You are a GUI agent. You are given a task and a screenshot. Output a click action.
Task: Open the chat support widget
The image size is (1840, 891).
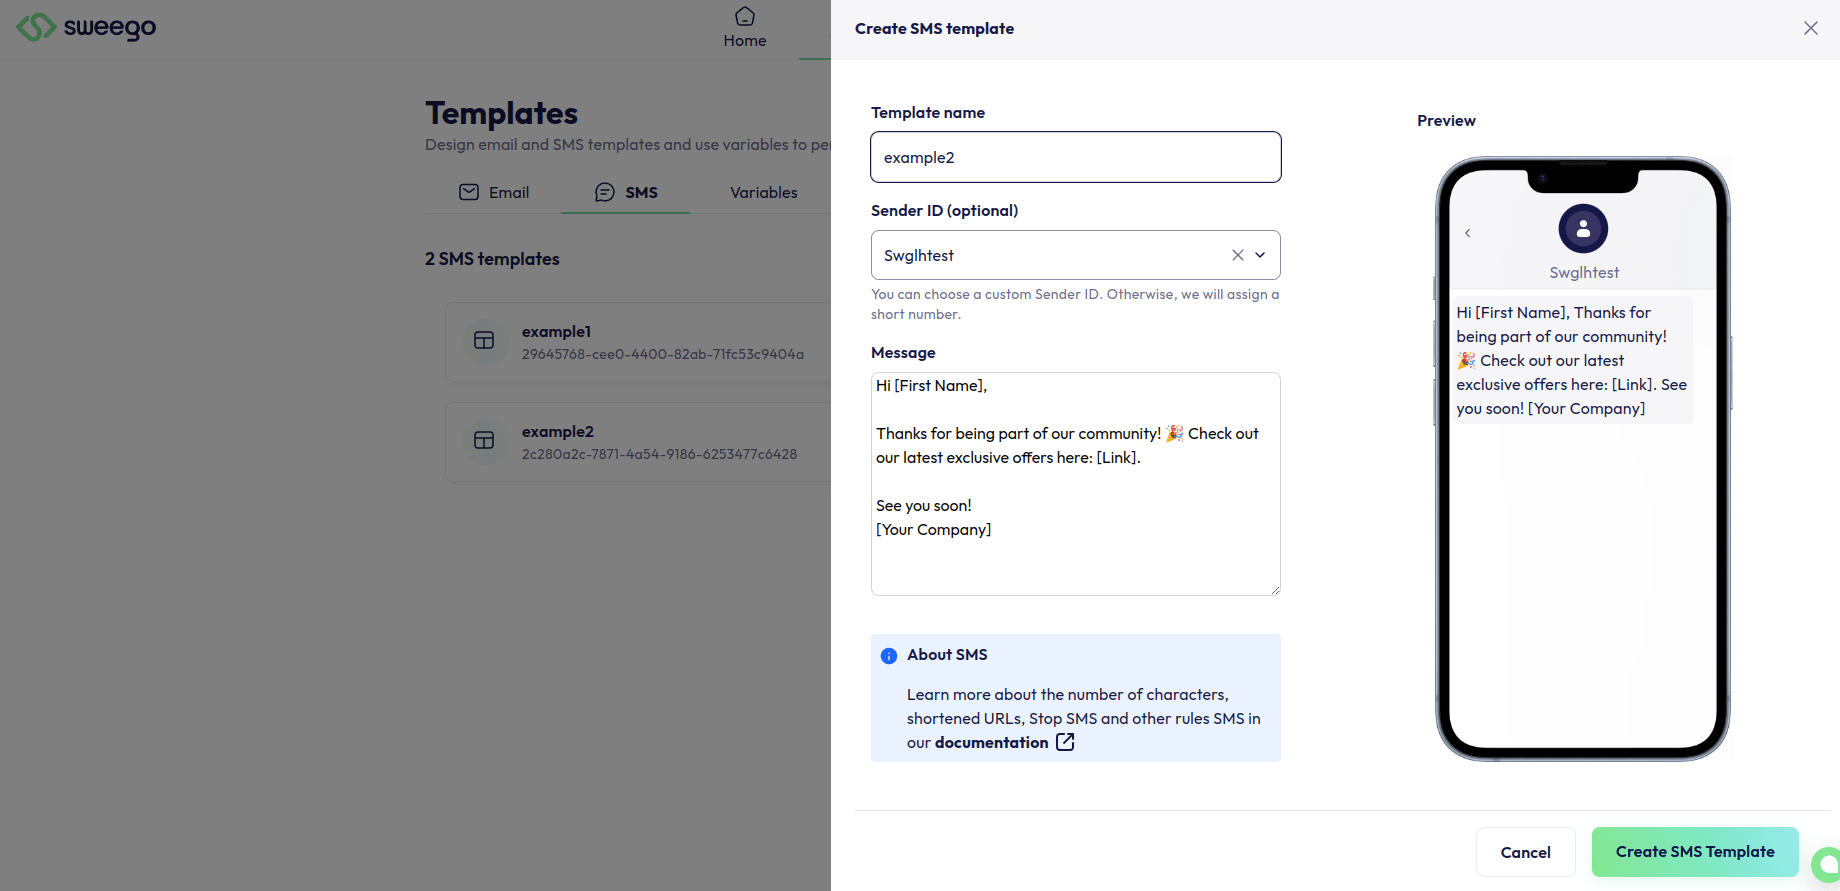[x=1826, y=863]
